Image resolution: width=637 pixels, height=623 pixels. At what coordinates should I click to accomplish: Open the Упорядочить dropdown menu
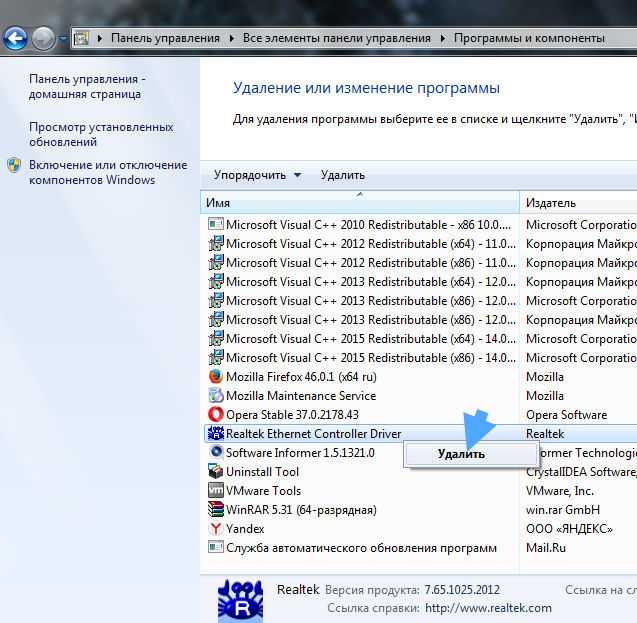point(257,175)
